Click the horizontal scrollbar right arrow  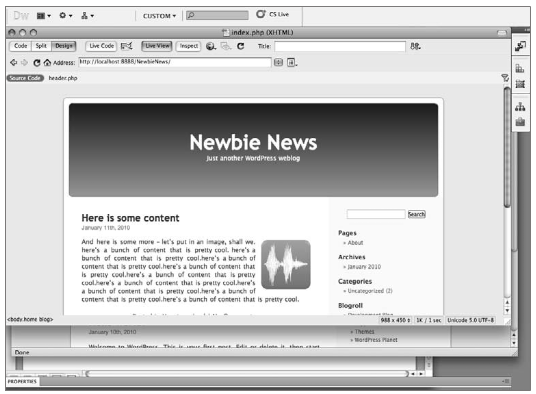pos(421,374)
